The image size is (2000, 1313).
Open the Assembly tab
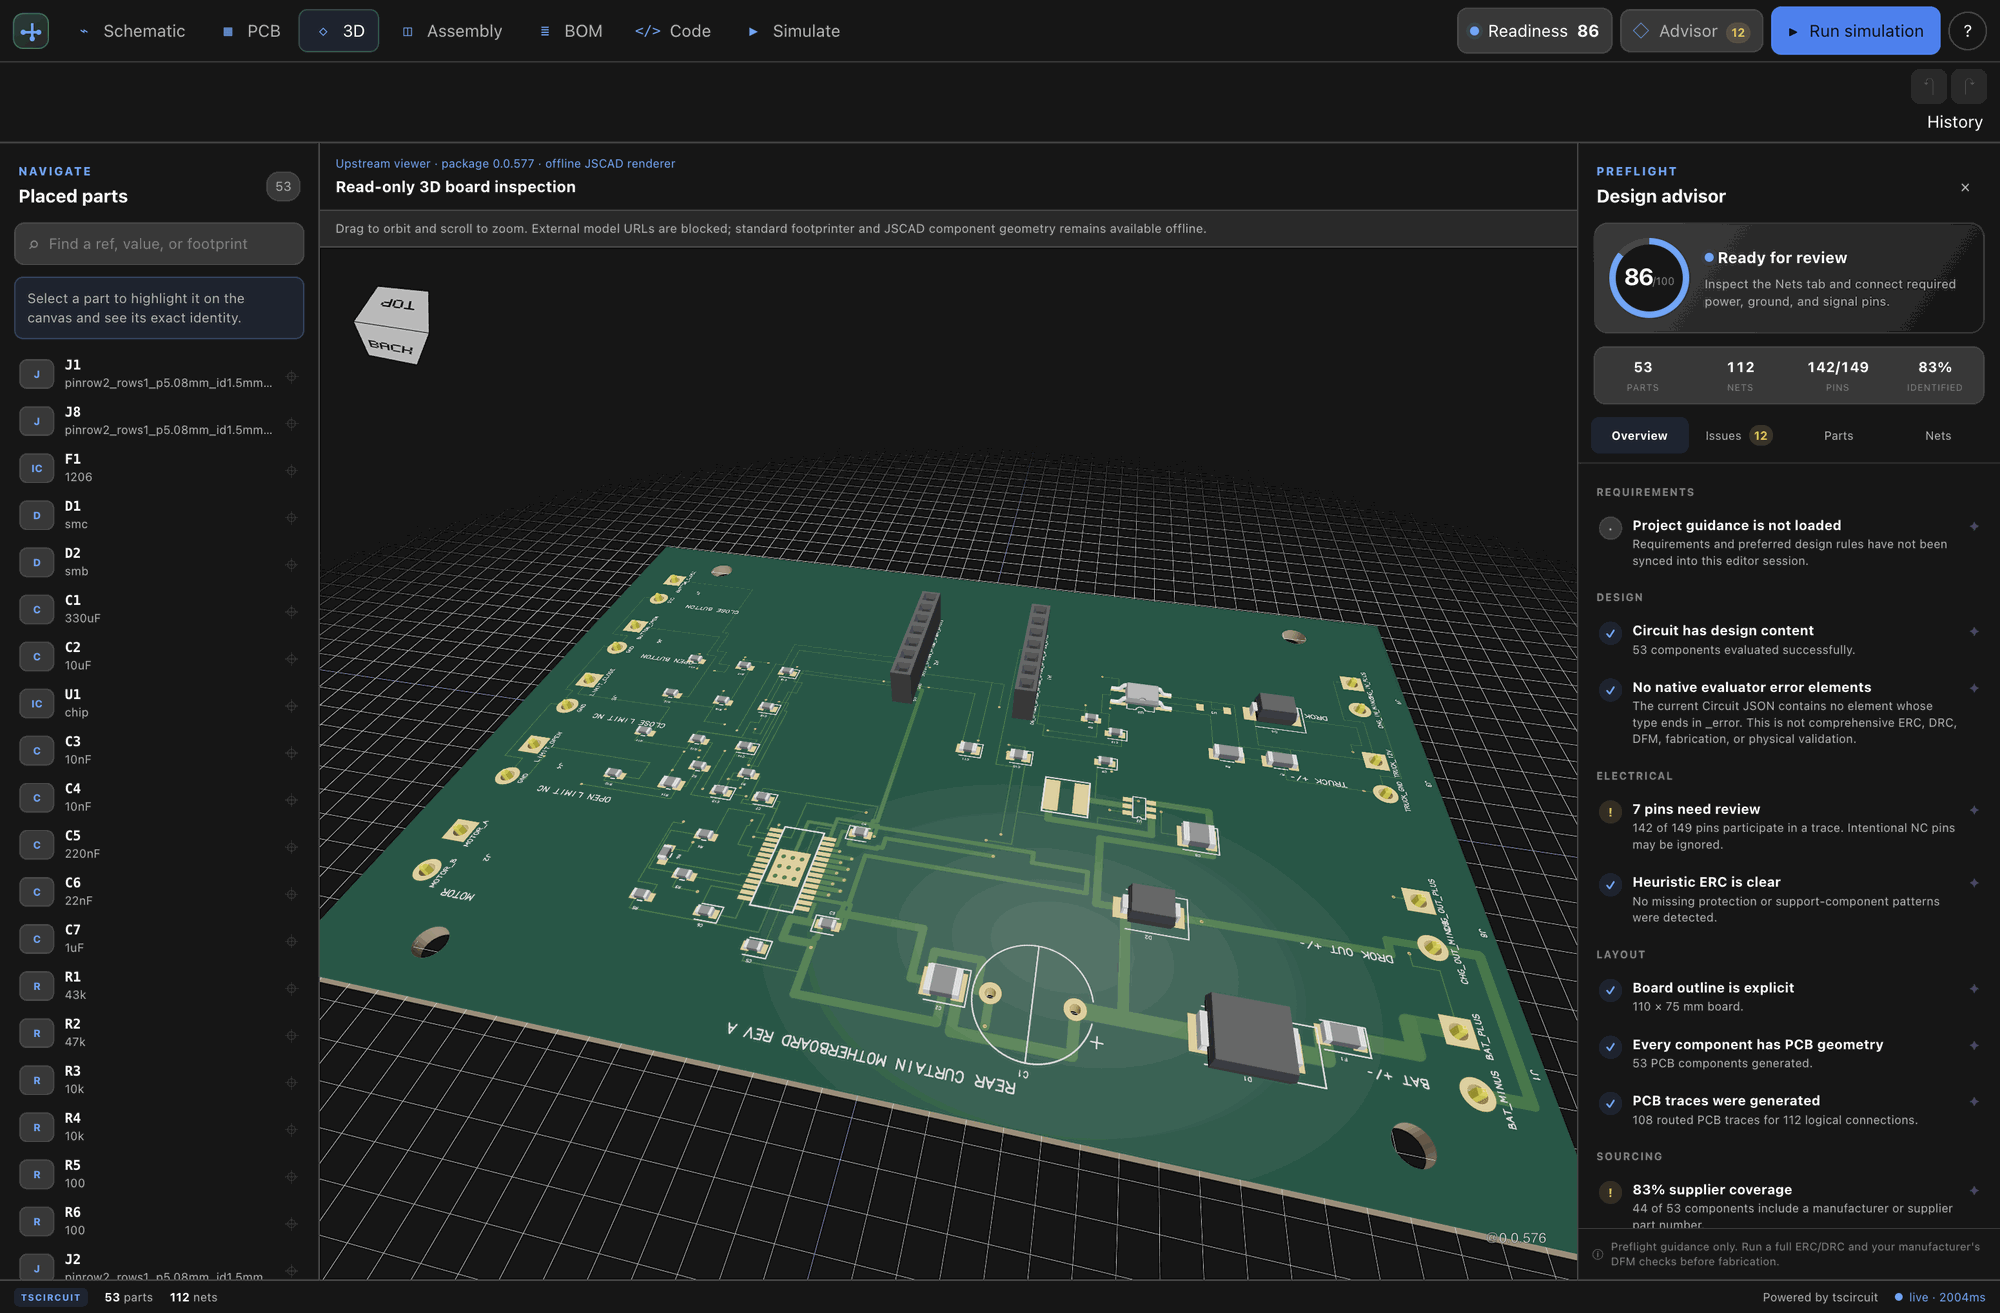[x=452, y=31]
